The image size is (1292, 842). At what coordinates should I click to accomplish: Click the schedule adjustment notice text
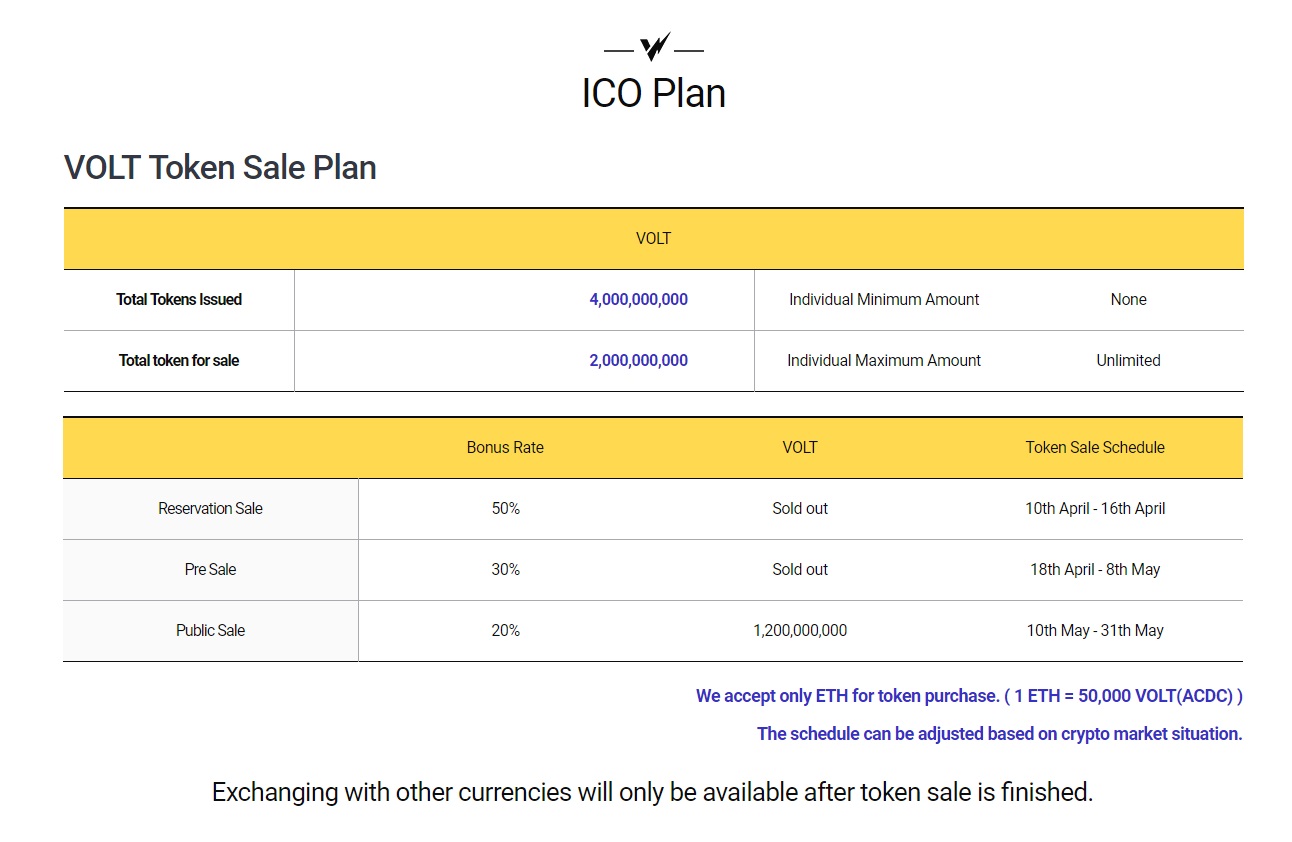[999, 734]
